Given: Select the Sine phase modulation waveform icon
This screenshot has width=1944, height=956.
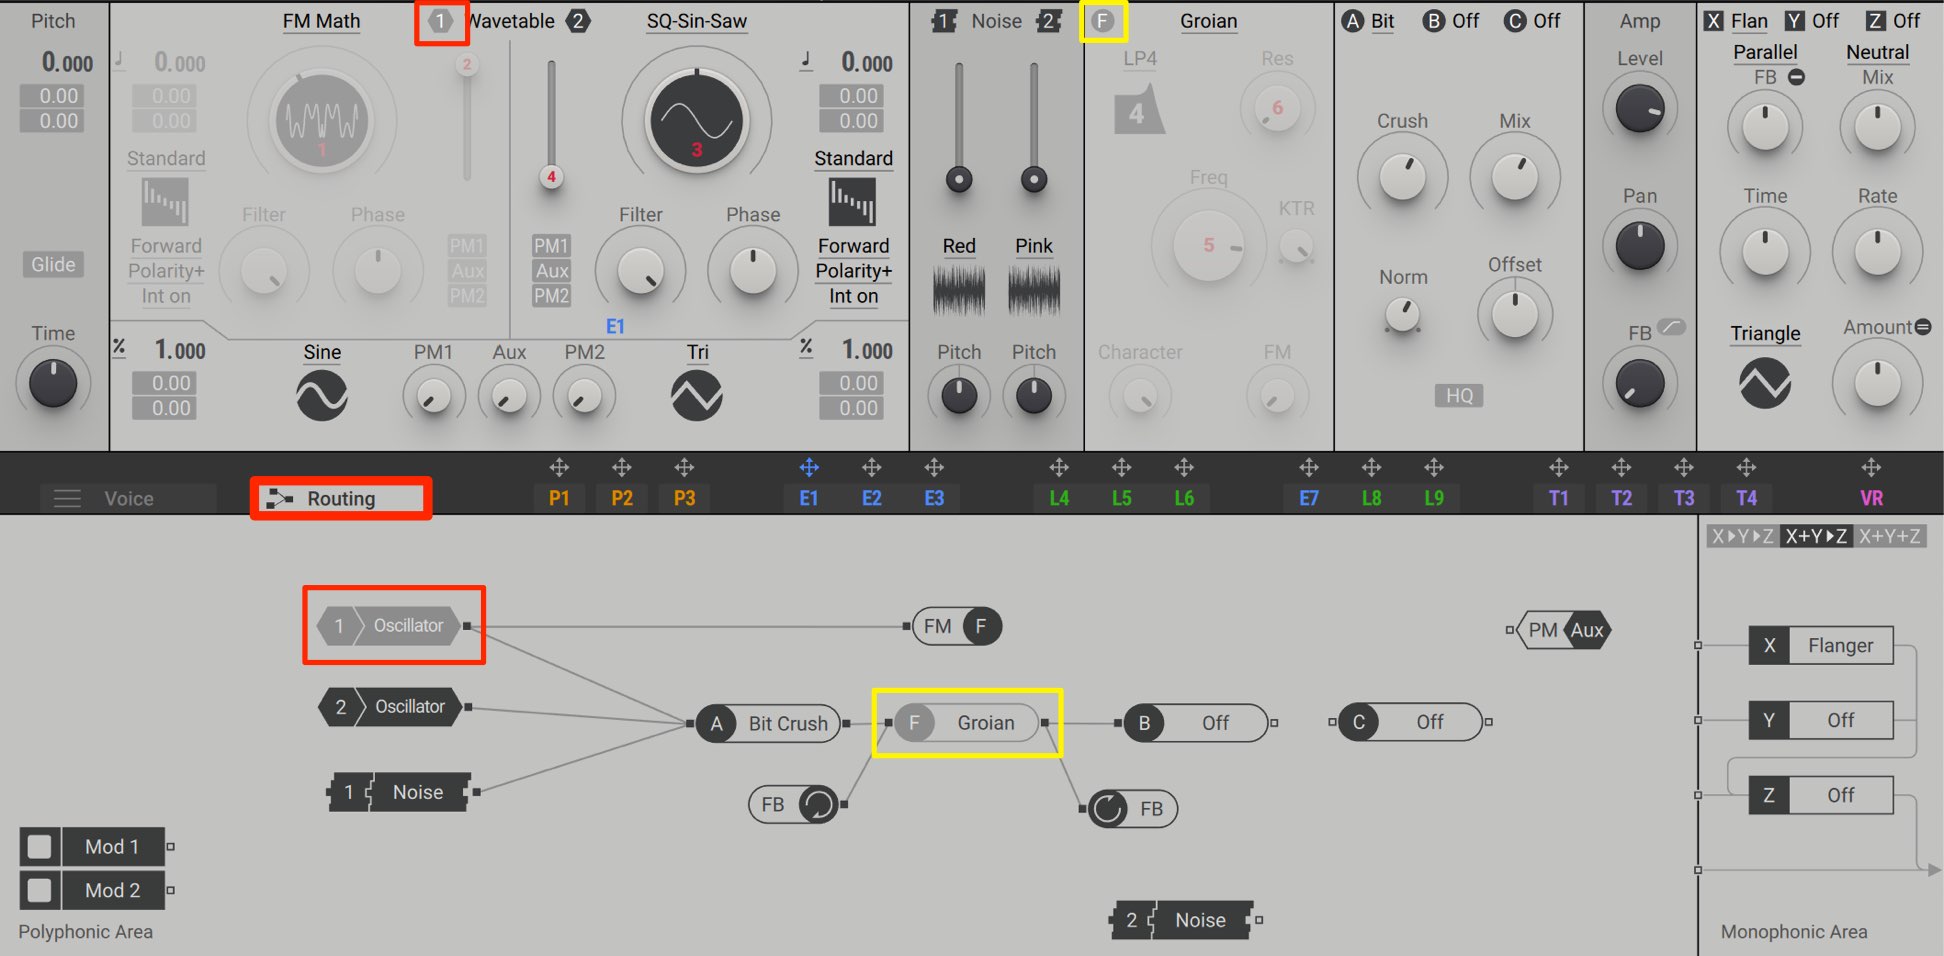Looking at the screenshot, I should pyautogui.click(x=322, y=395).
